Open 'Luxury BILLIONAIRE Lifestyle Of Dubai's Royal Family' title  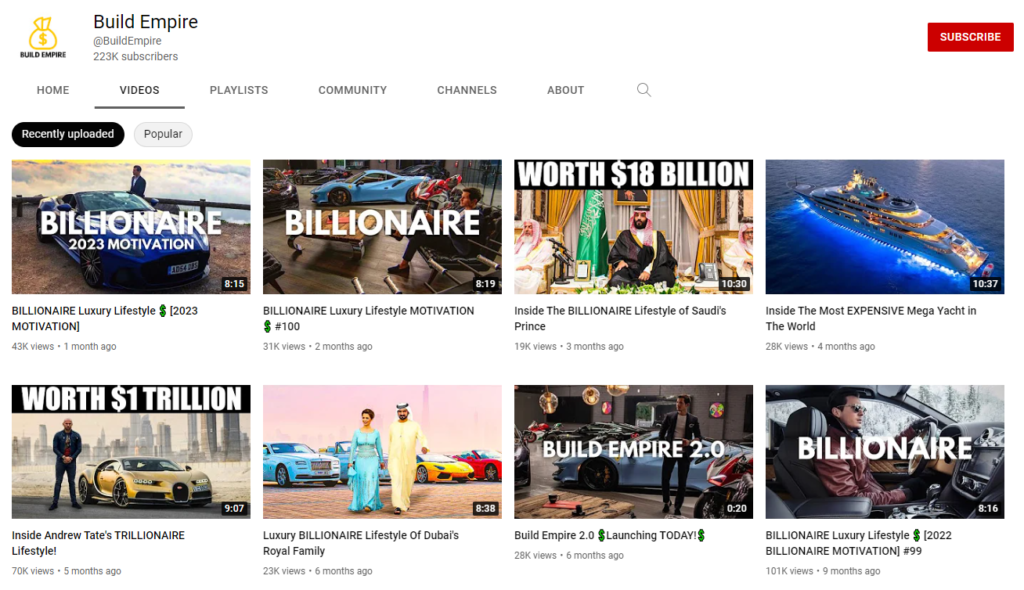click(x=361, y=543)
